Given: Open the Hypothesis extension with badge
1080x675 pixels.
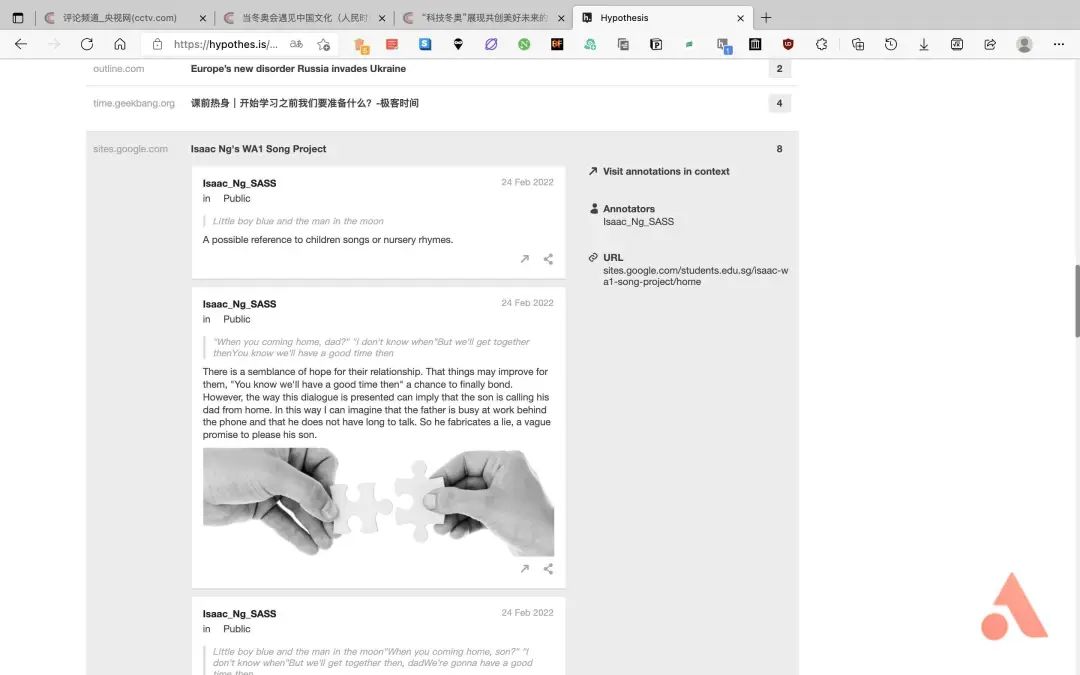Looking at the screenshot, I should 723,45.
